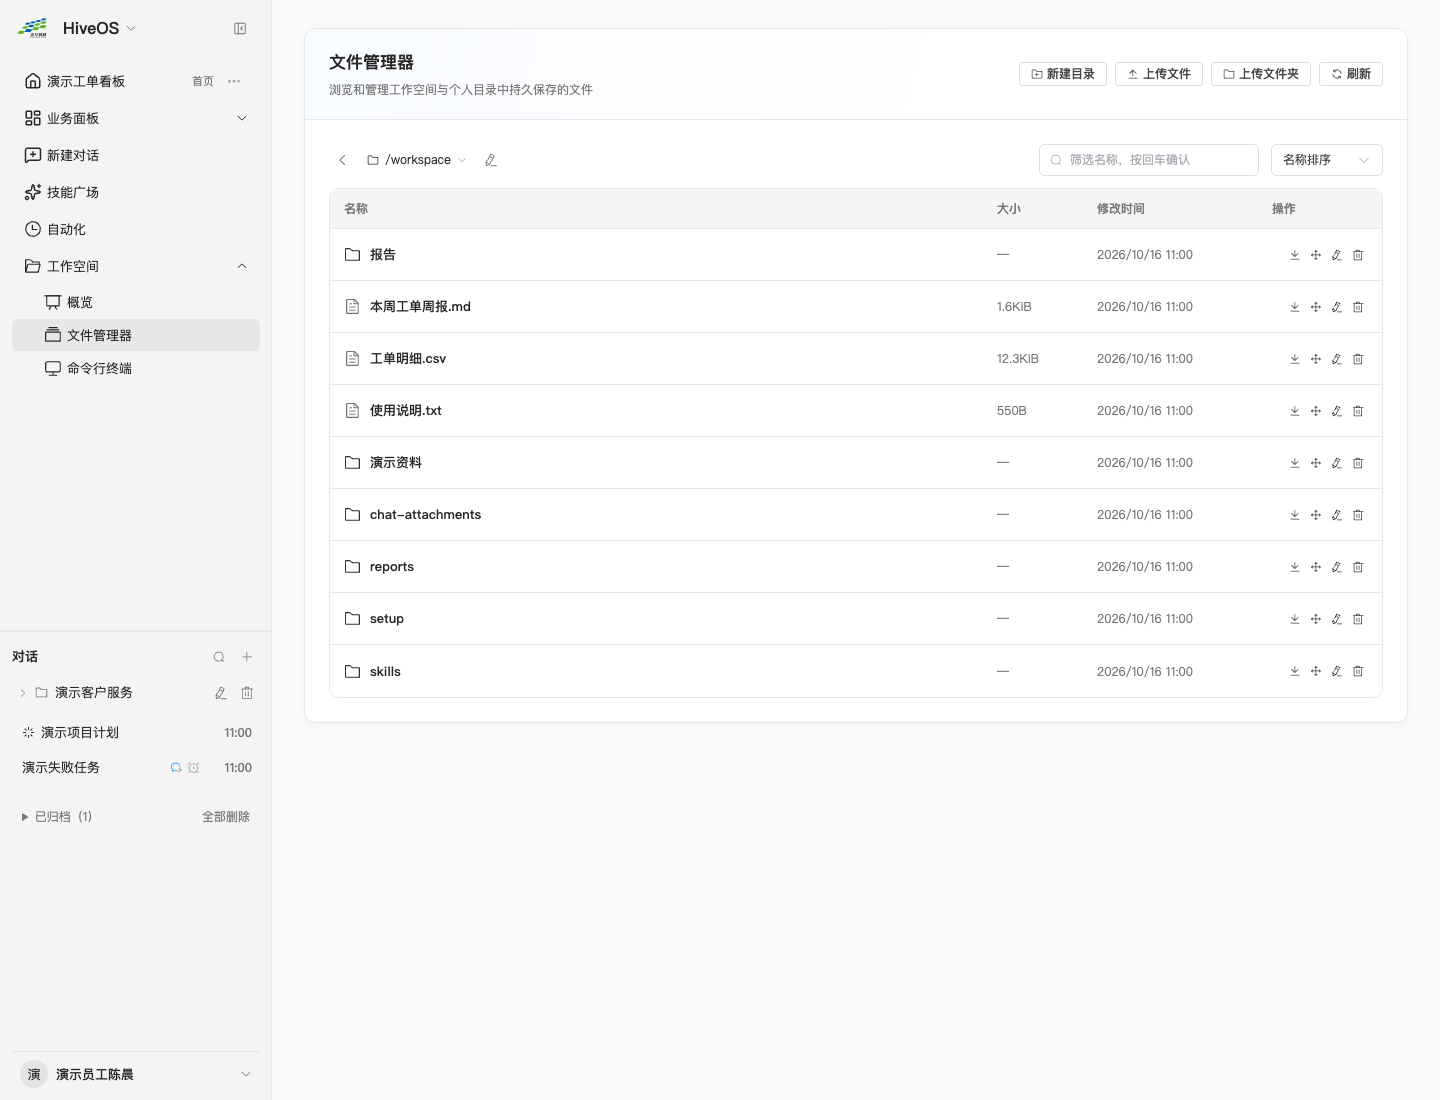1440x1100 pixels.
Task: Go to 技能广场
Action: tap(136, 192)
